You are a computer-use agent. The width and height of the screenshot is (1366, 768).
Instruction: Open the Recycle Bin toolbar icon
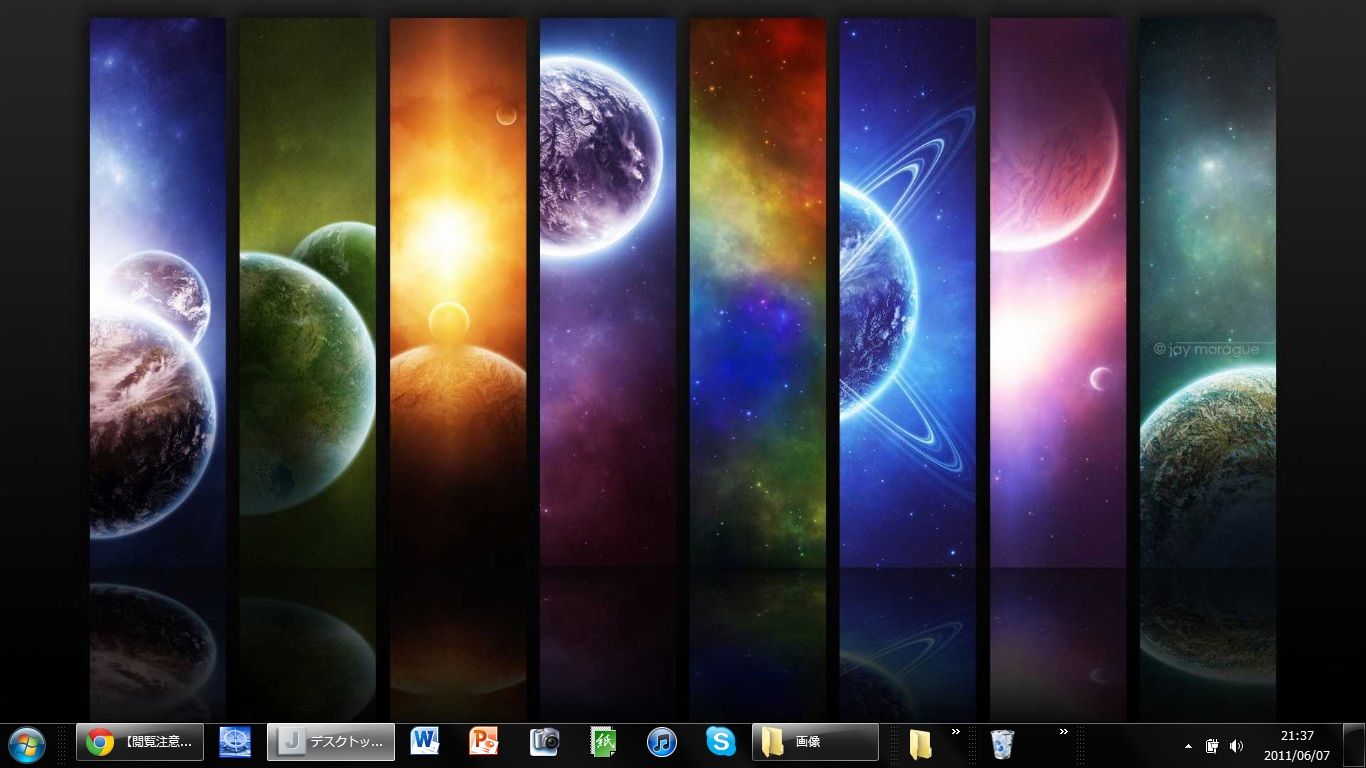point(1002,744)
